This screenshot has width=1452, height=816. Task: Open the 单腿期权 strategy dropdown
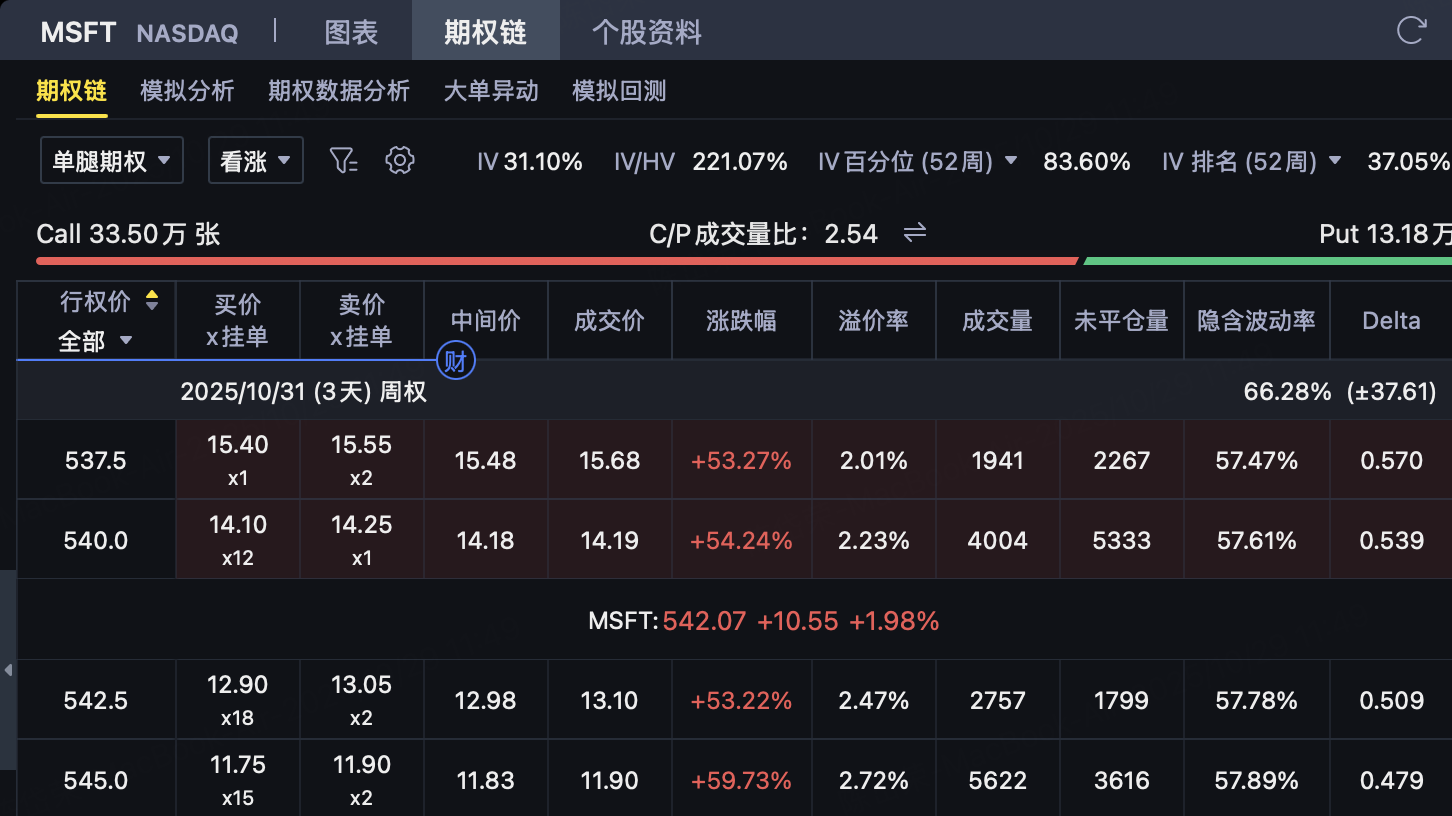pyautogui.click(x=112, y=160)
